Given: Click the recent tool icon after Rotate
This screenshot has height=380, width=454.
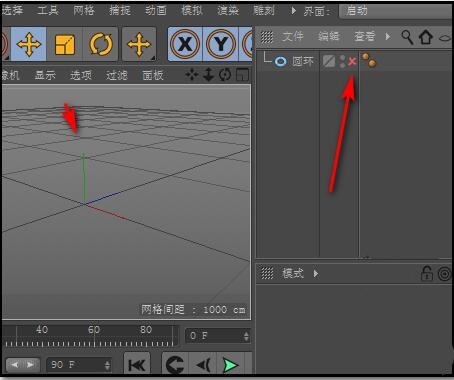Looking at the screenshot, I should coord(139,44).
